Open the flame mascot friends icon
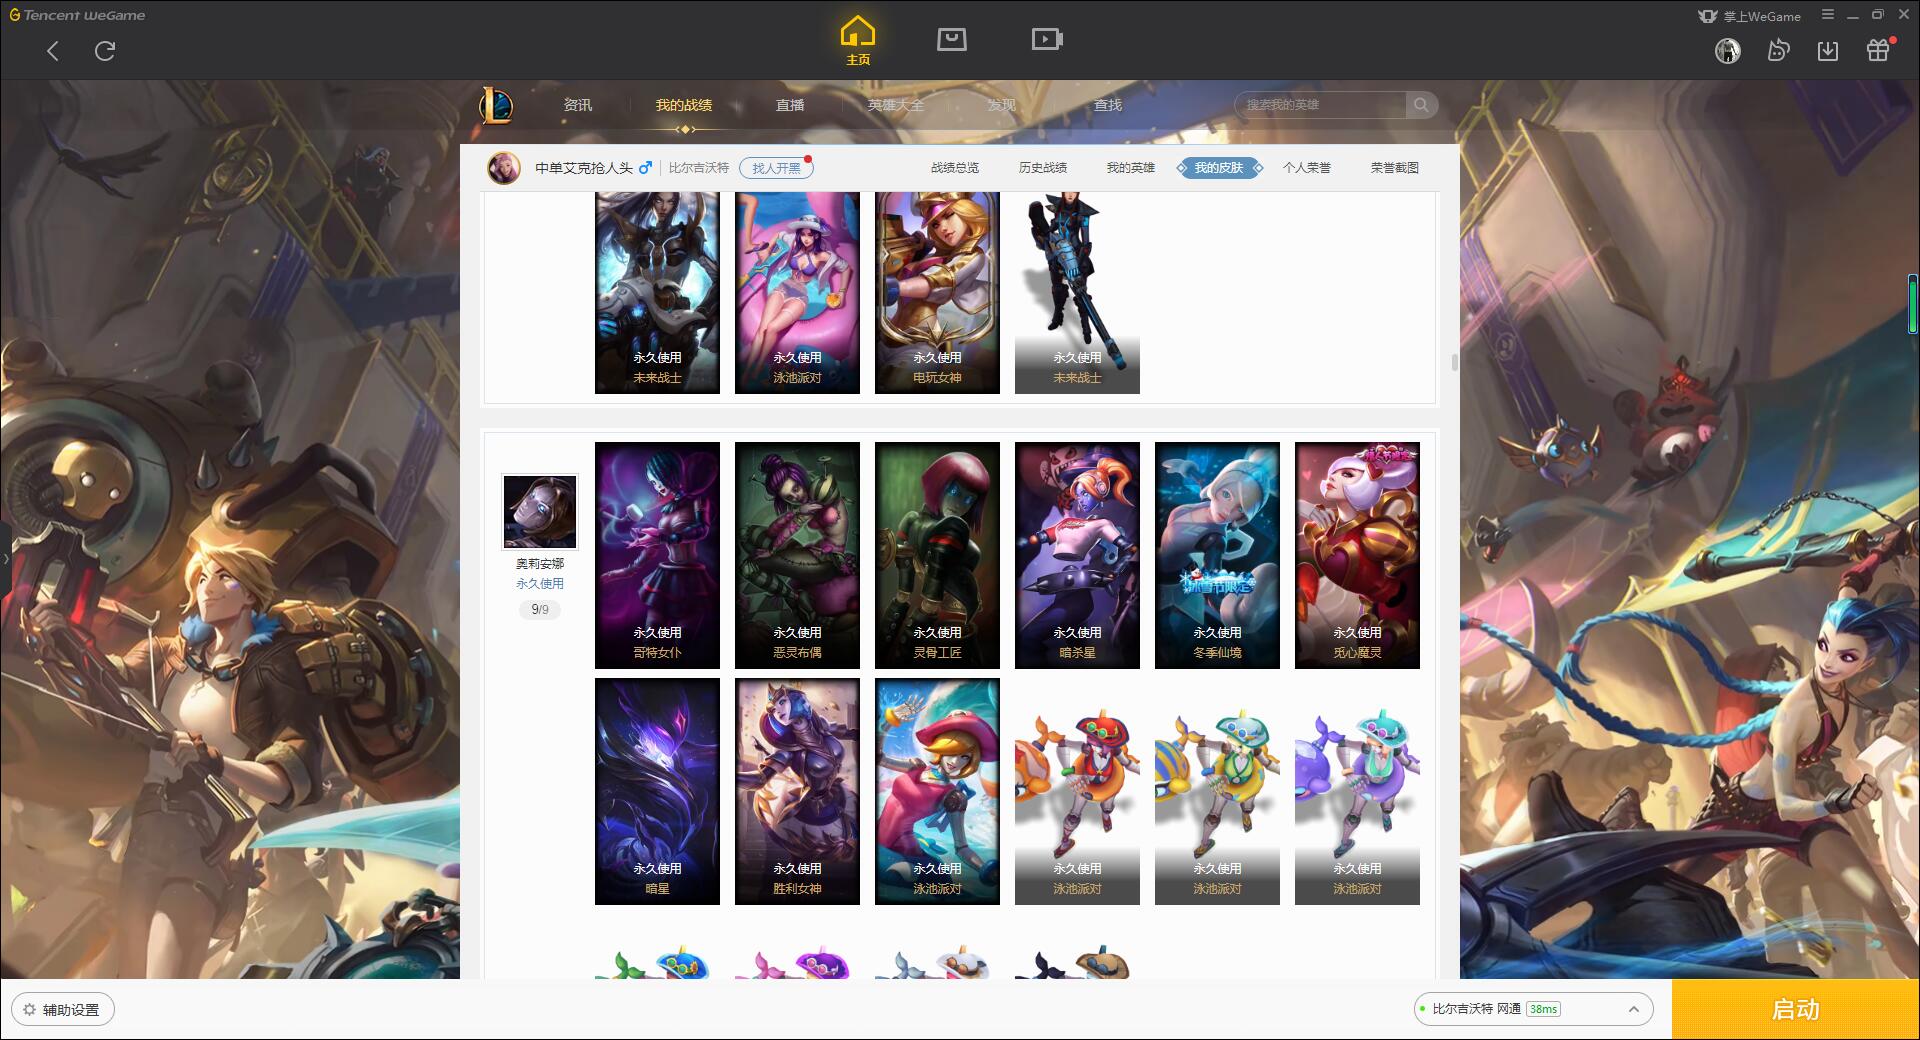Screen dimensions: 1920x1040 [1778, 51]
